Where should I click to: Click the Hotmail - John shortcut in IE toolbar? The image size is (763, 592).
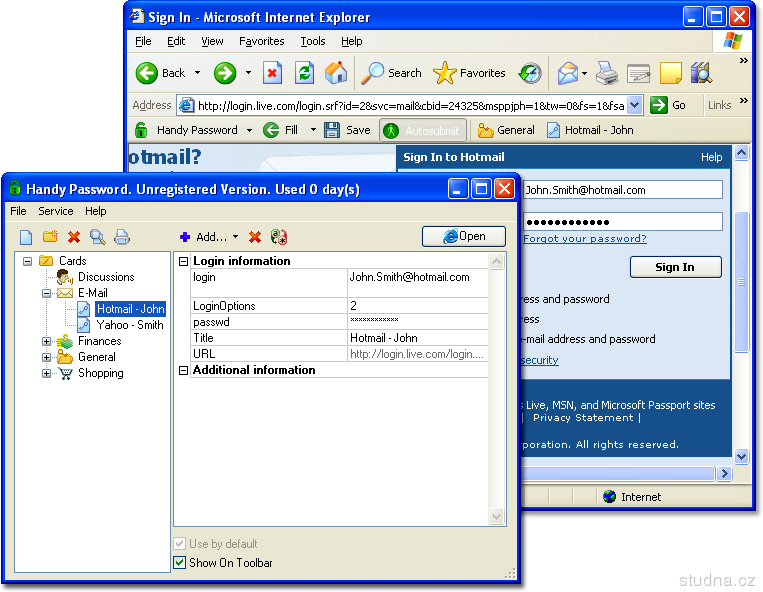click(x=591, y=130)
